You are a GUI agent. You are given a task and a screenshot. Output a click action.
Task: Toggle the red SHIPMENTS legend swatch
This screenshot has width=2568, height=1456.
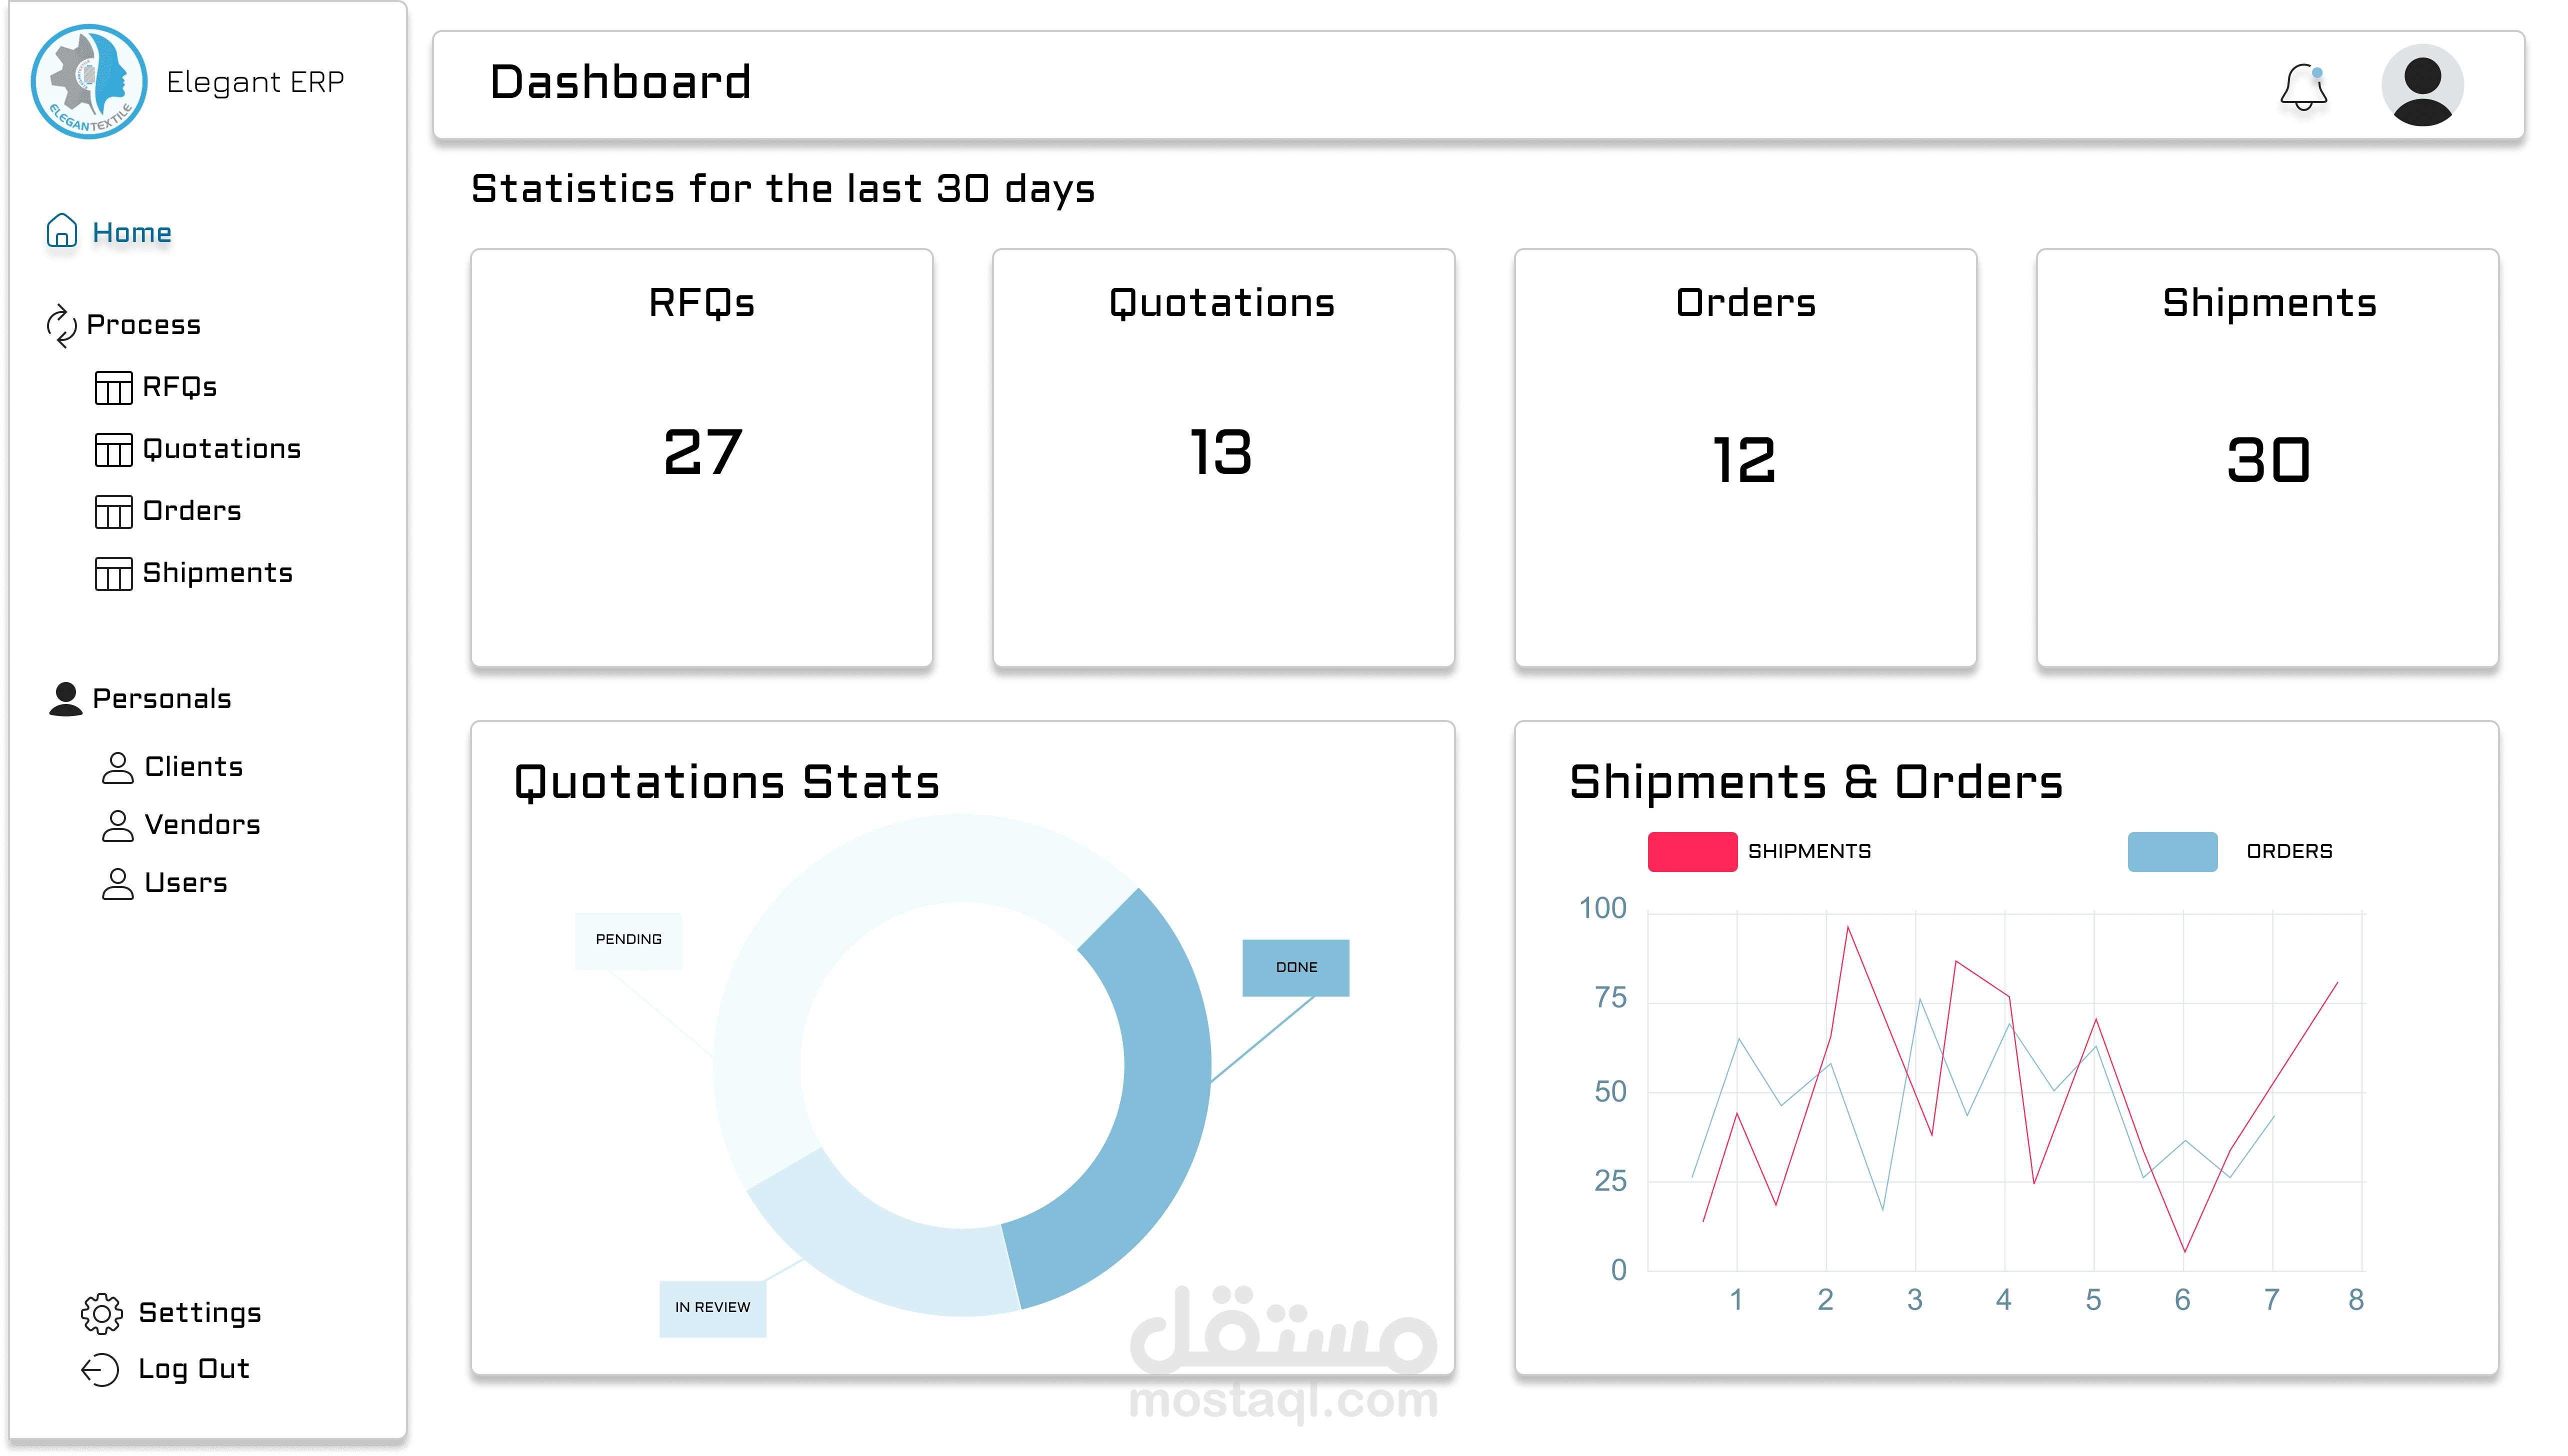pos(1692,851)
